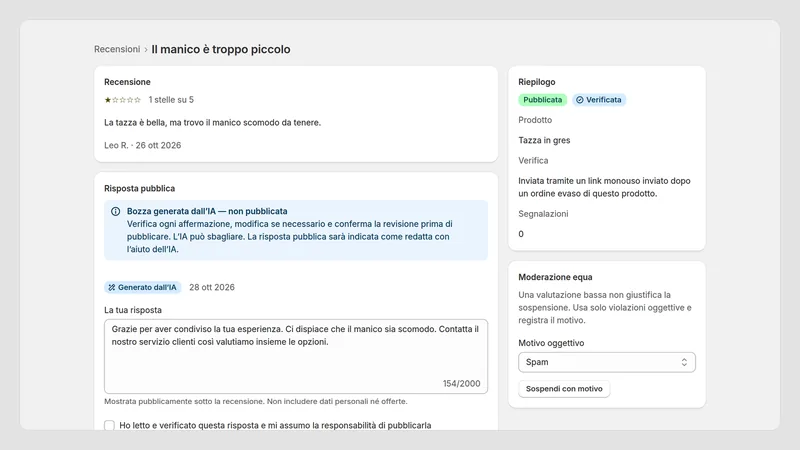Click the Riepilogo heading
Image resolution: width=800 pixels, height=450 pixels.
click(537, 82)
